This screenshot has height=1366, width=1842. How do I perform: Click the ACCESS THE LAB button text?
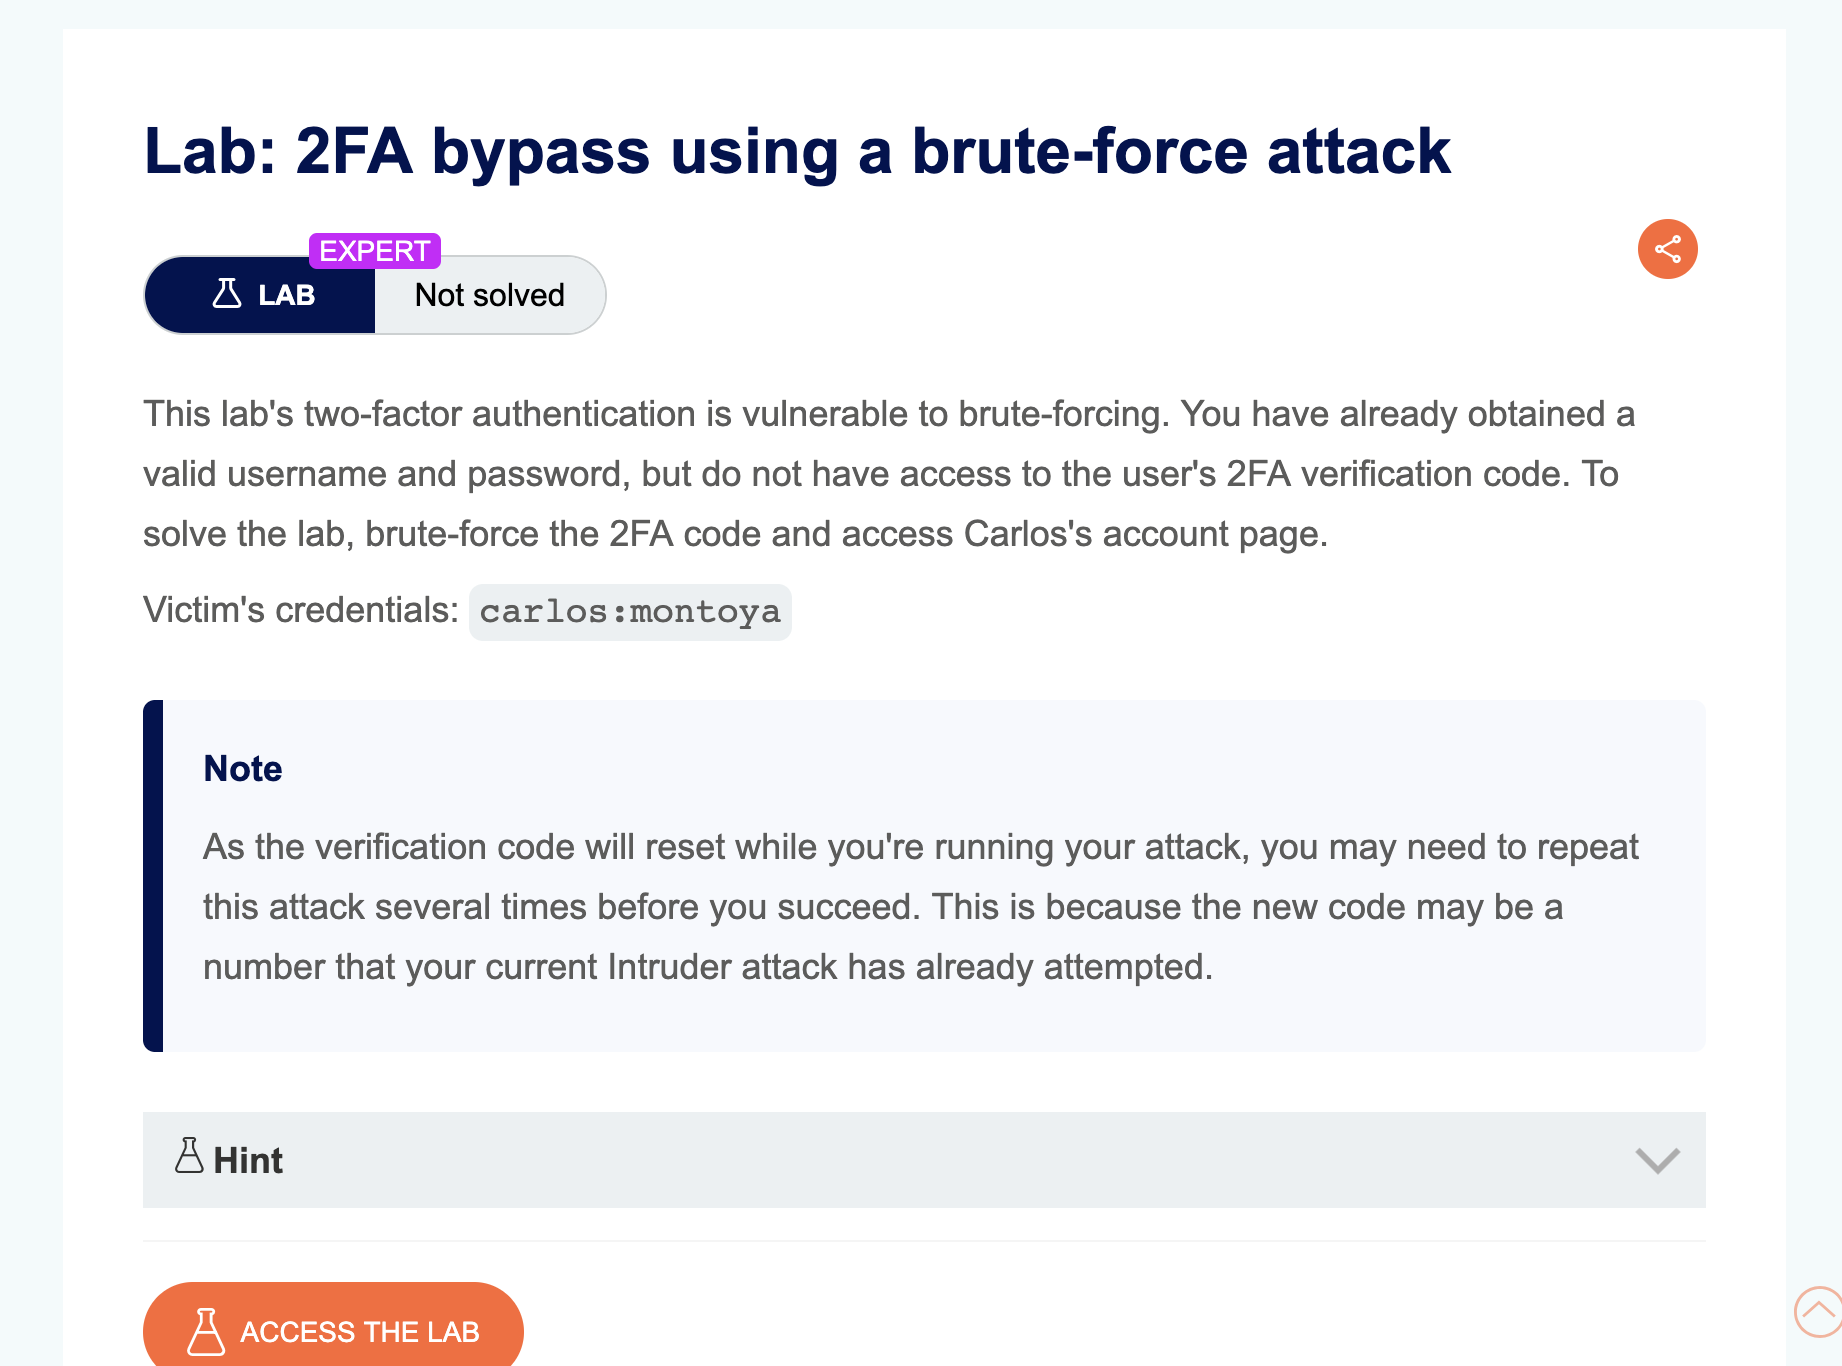tap(360, 1332)
